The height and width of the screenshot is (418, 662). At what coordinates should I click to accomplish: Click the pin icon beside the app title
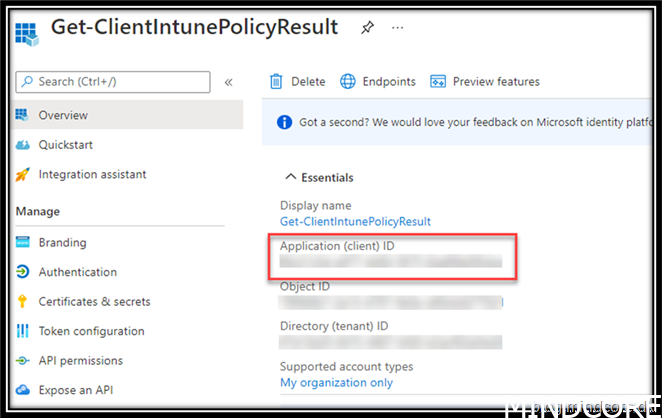coord(367,28)
